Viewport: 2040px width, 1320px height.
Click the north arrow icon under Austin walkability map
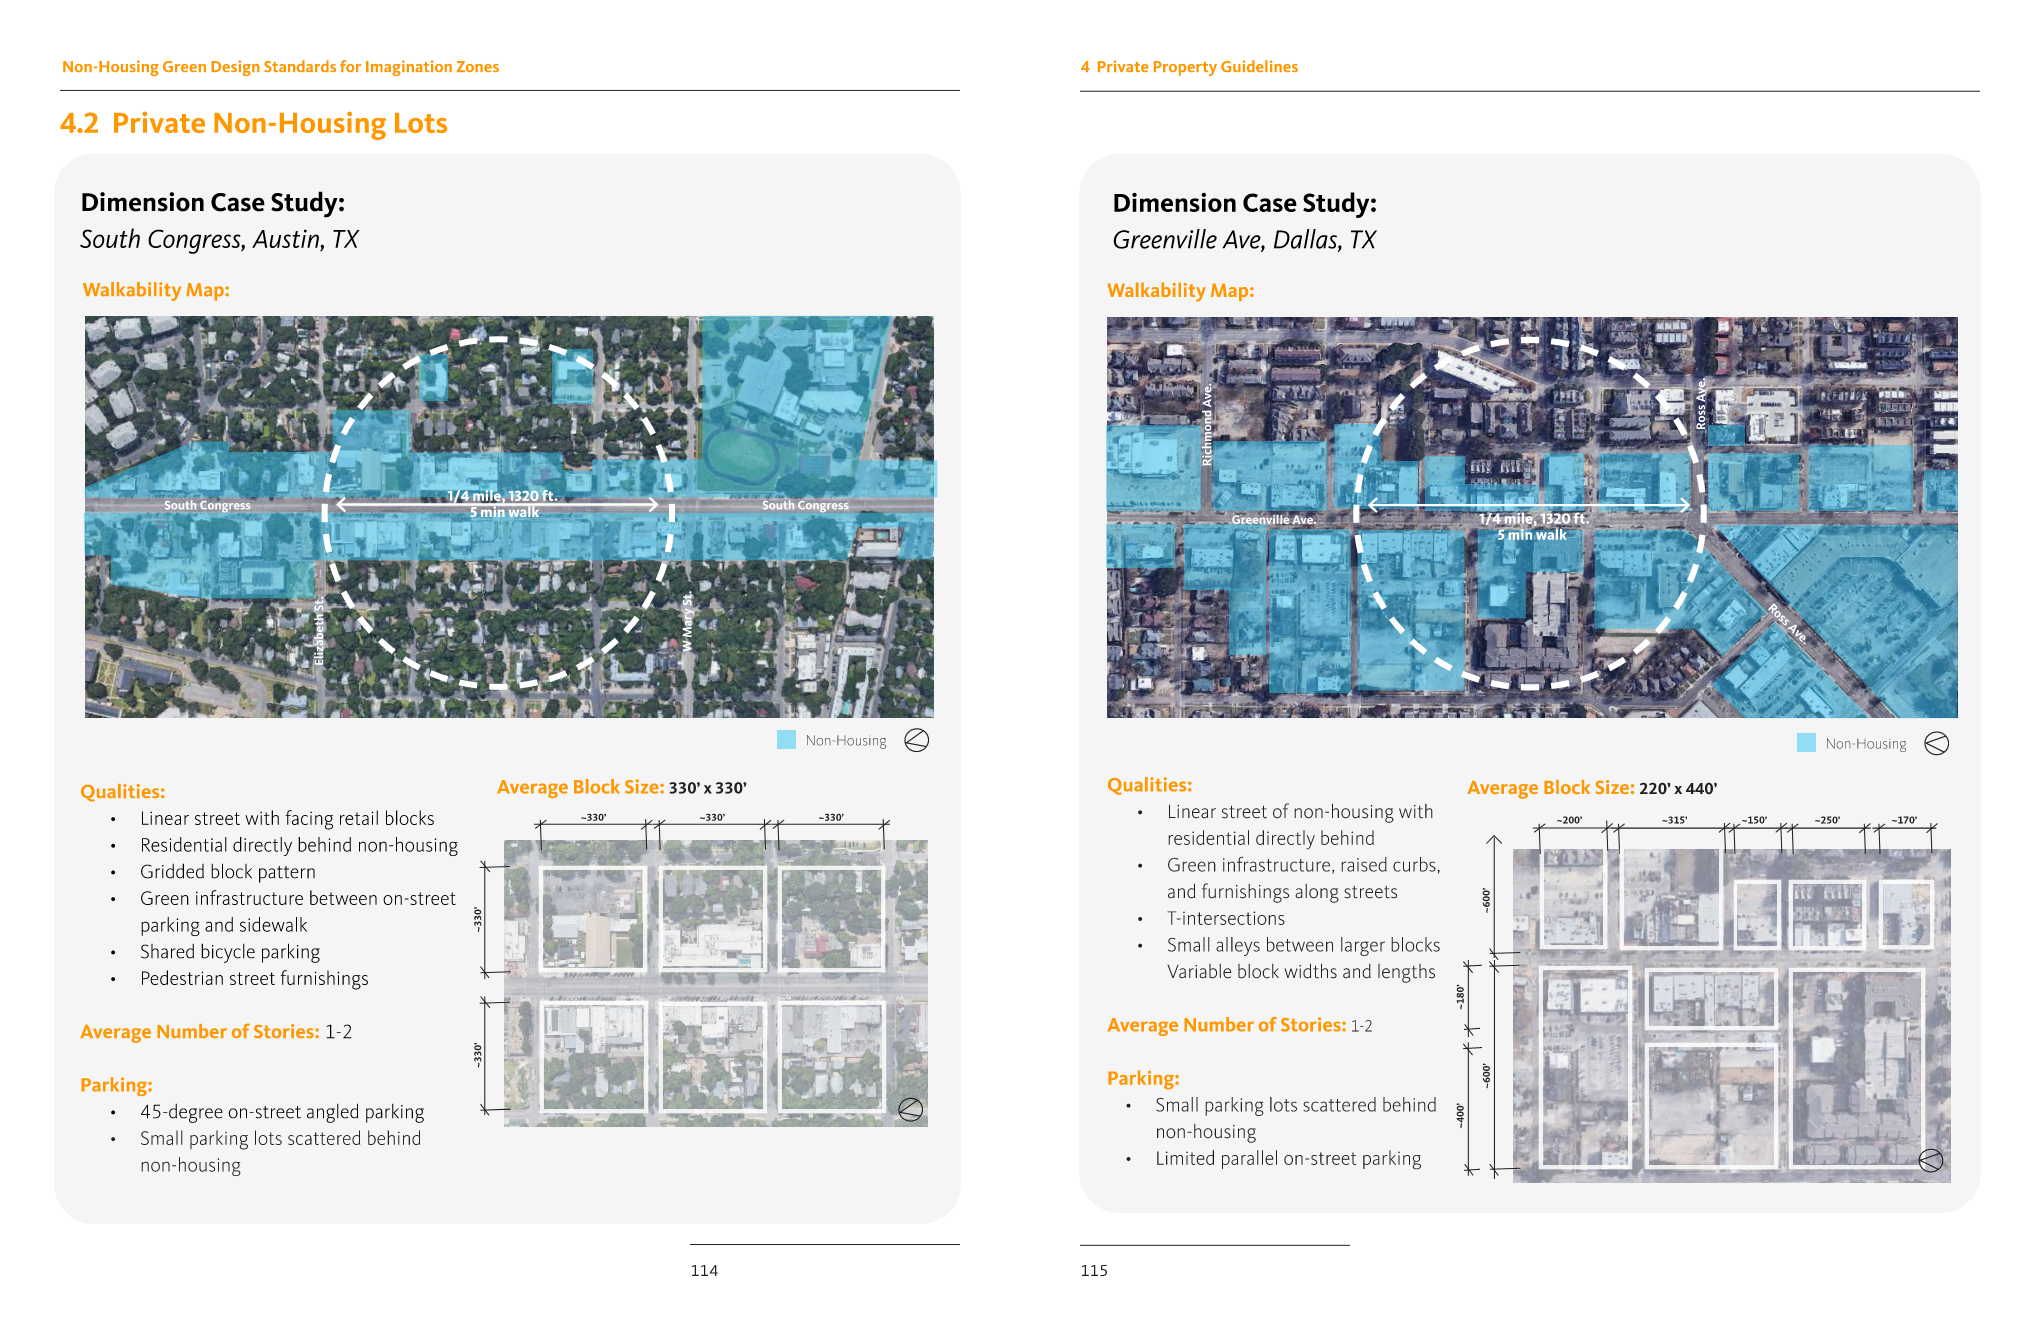coord(916,740)
